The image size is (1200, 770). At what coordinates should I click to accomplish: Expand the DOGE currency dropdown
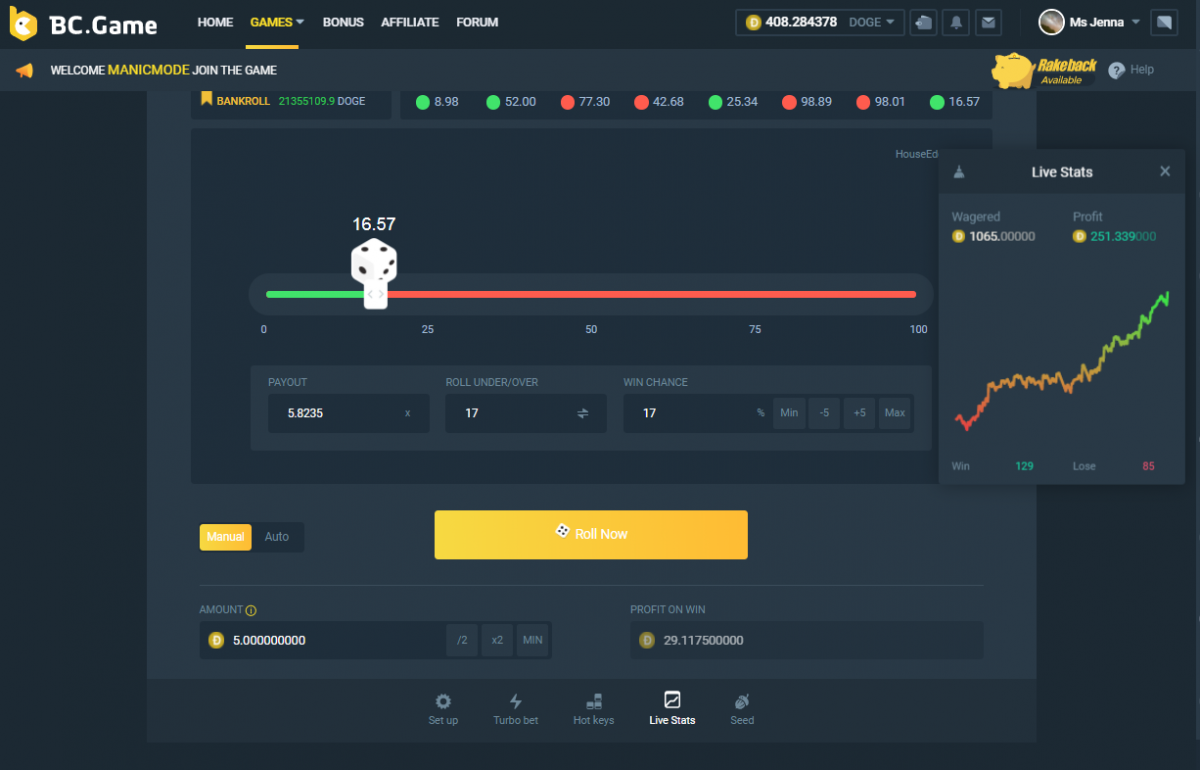click(x=873, y=22)
